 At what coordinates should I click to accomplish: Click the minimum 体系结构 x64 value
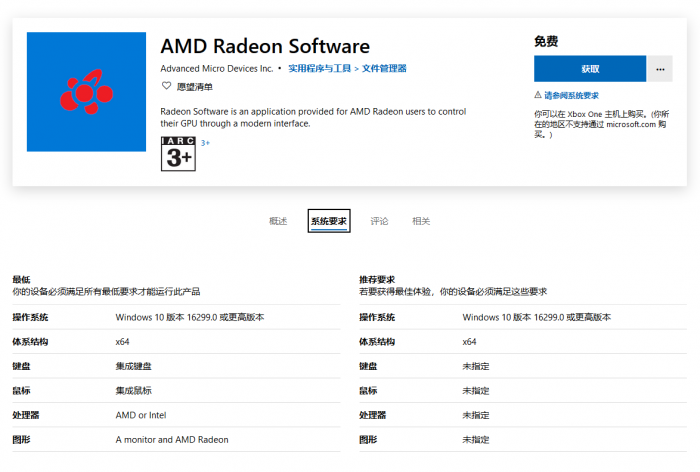coord(122,342)
